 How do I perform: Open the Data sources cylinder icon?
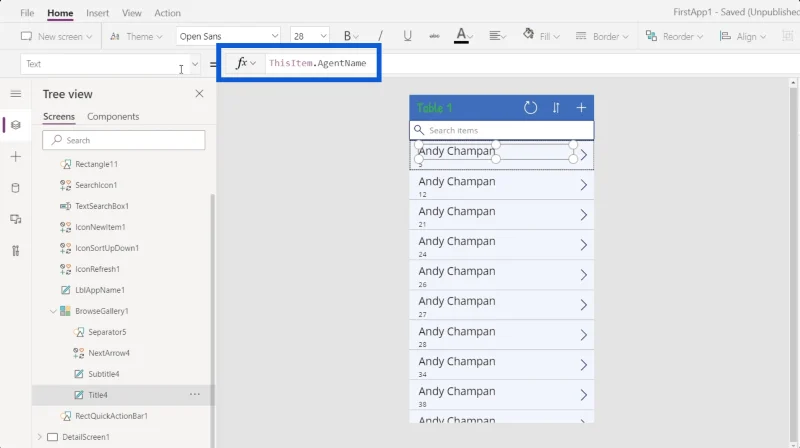click(16, 188)
